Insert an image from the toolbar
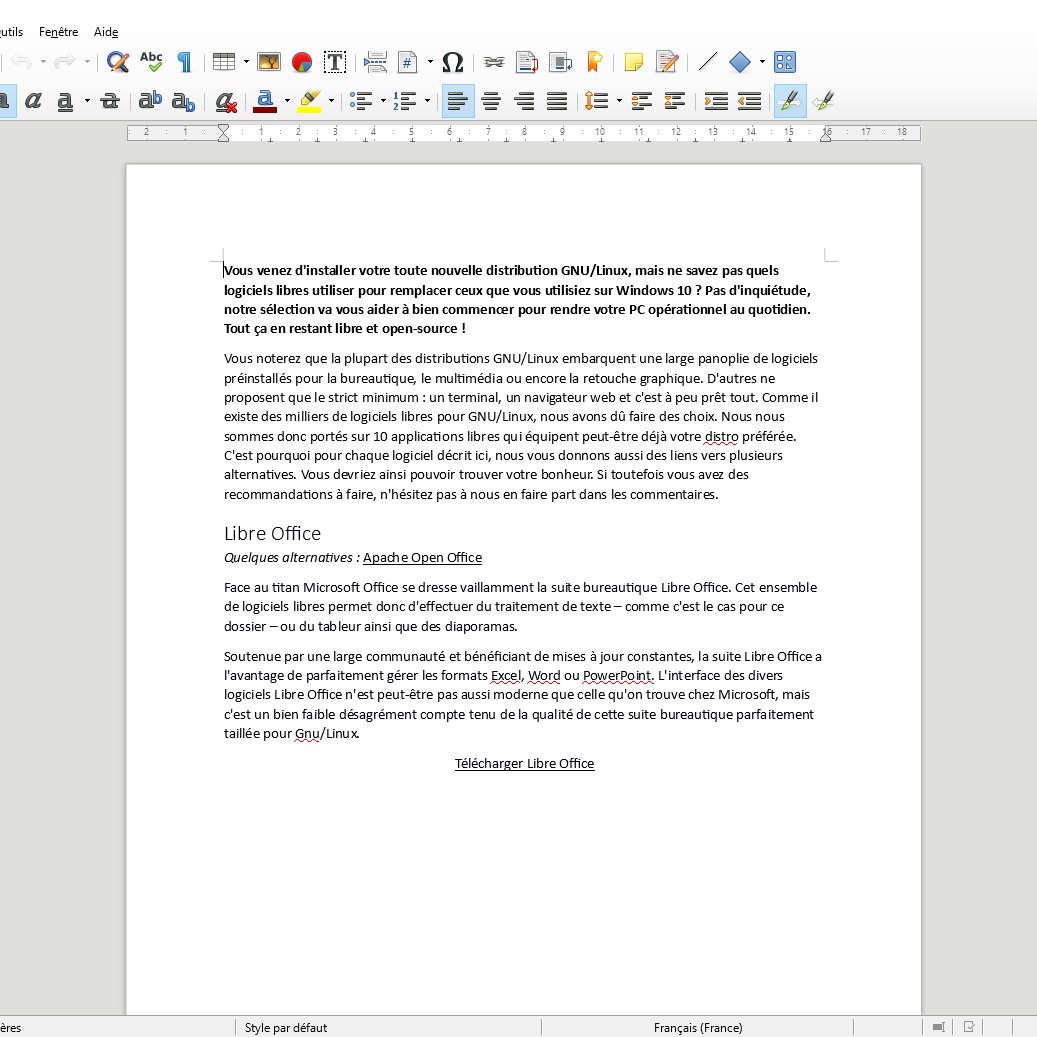 click(x=269, y=62)
